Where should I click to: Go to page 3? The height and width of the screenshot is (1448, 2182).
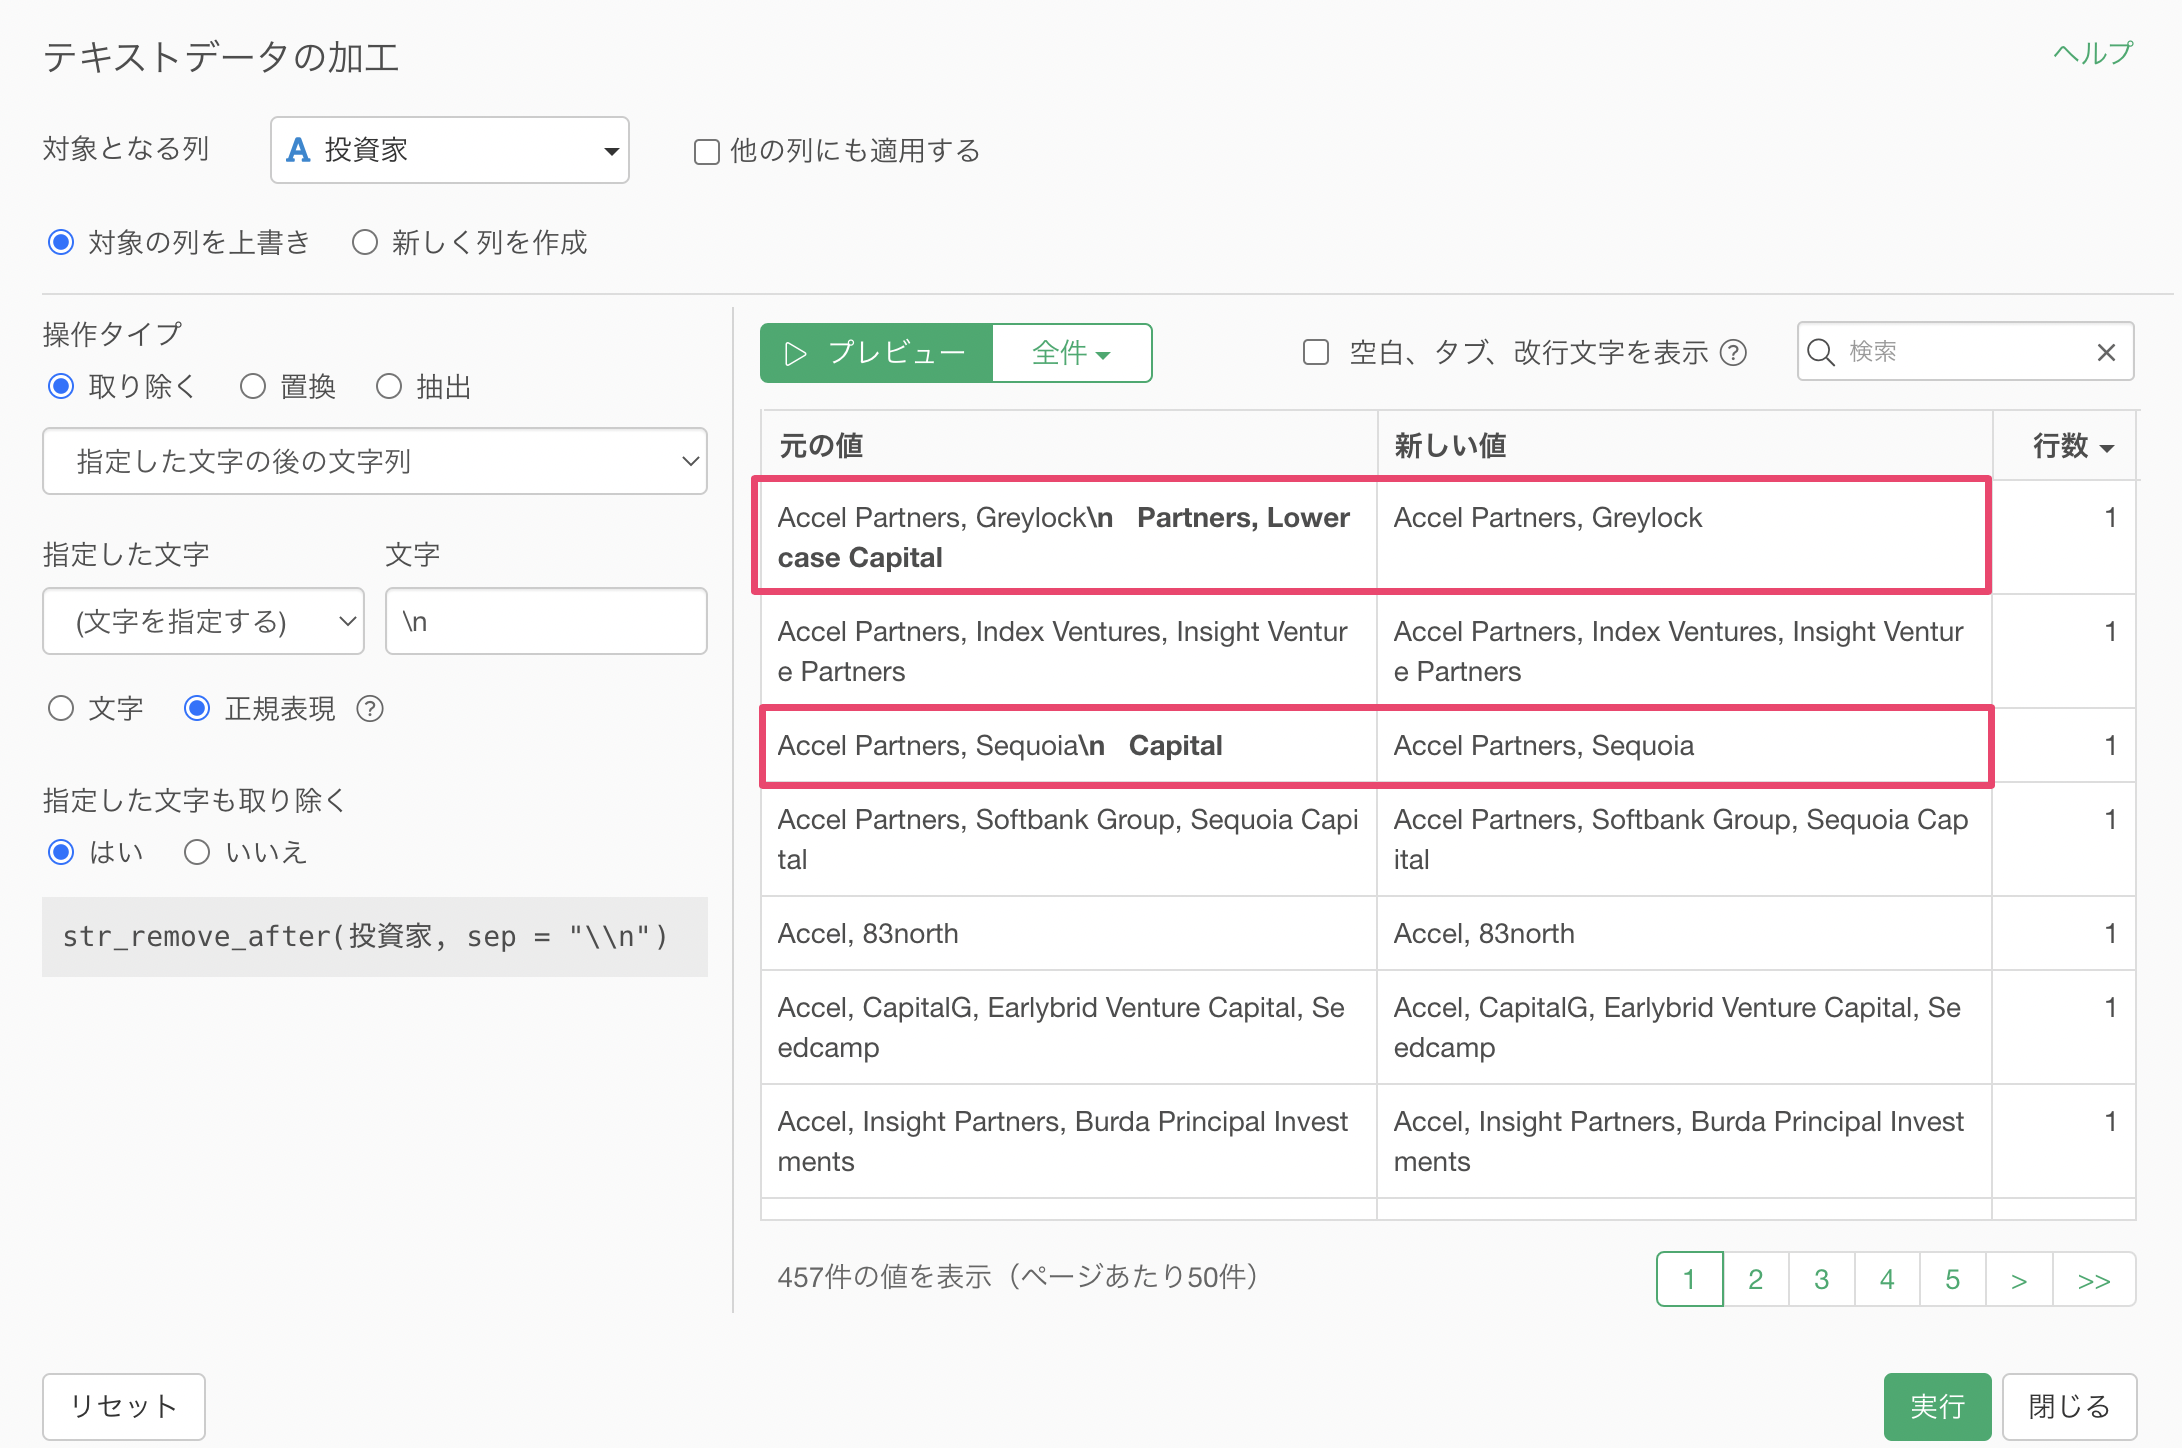[x=1821, y=1279]
